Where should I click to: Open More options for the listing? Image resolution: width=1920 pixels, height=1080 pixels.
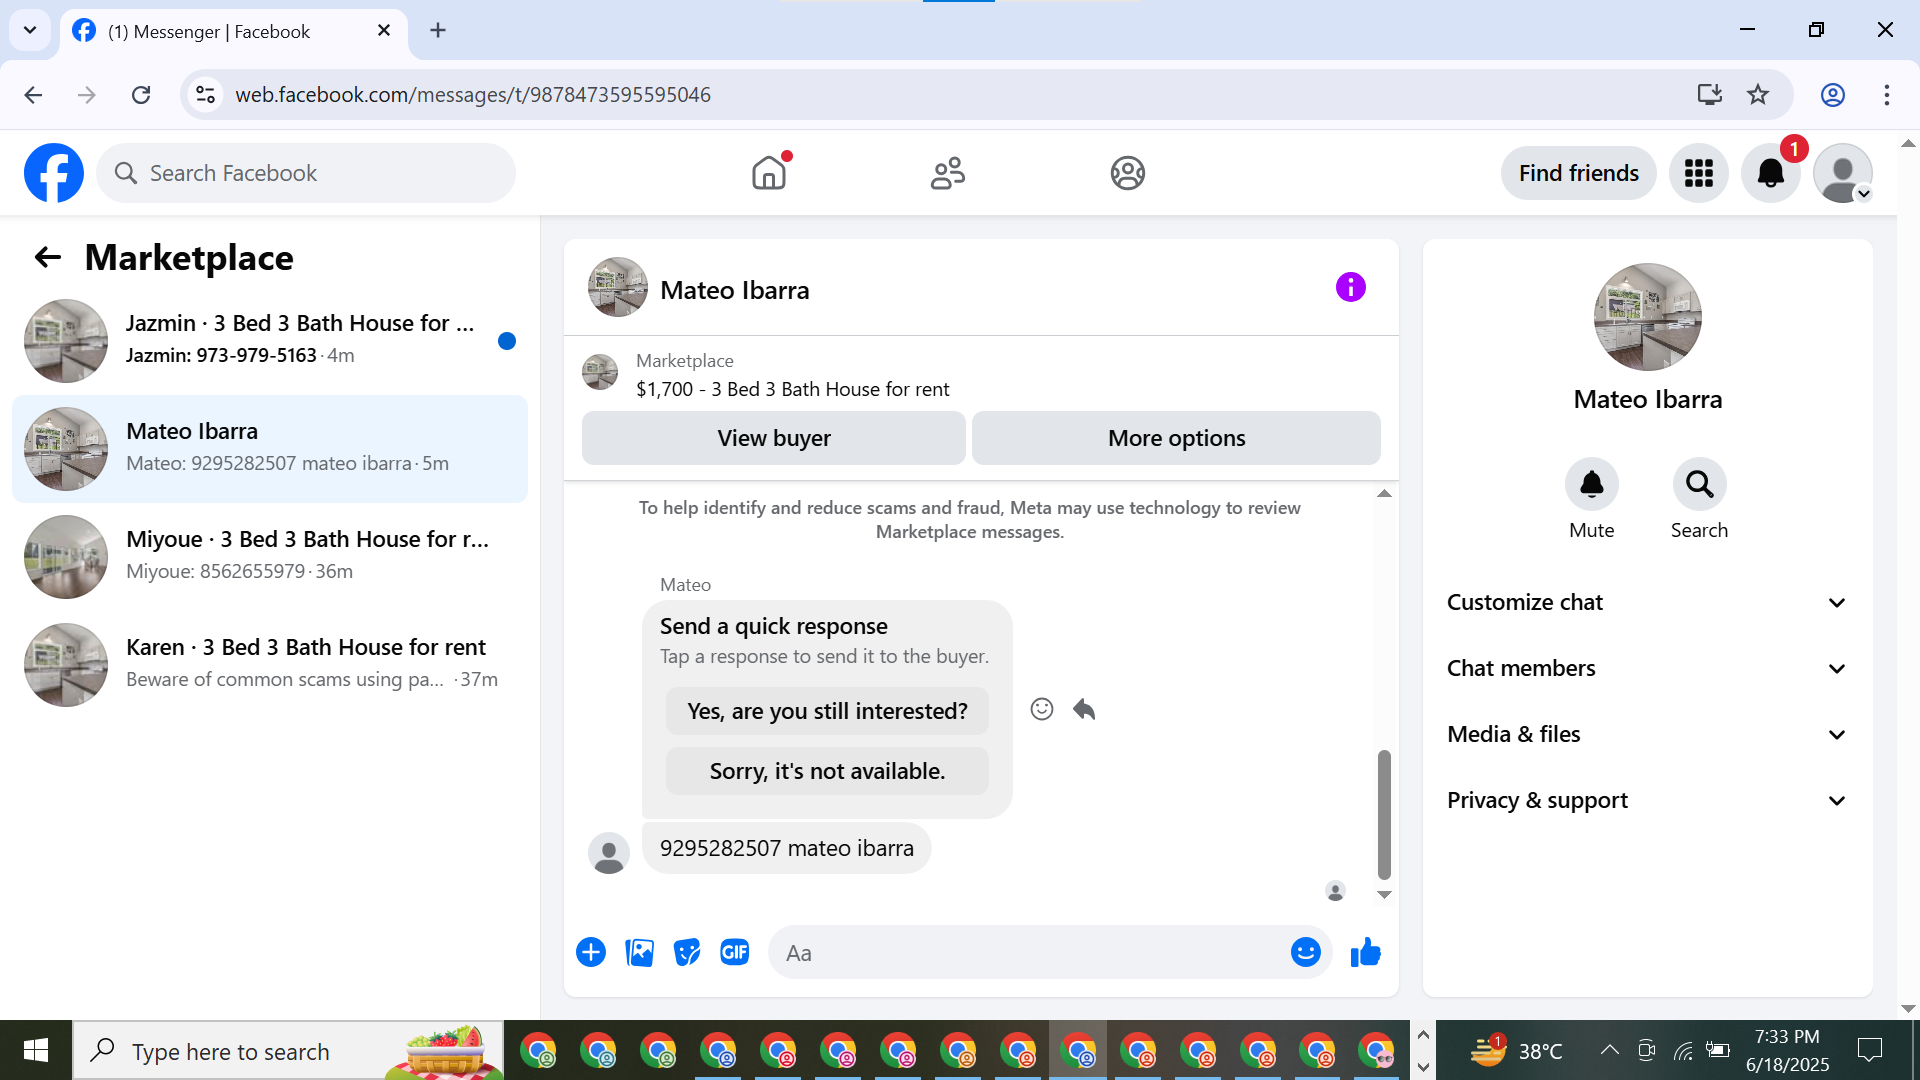point(1176,438)
